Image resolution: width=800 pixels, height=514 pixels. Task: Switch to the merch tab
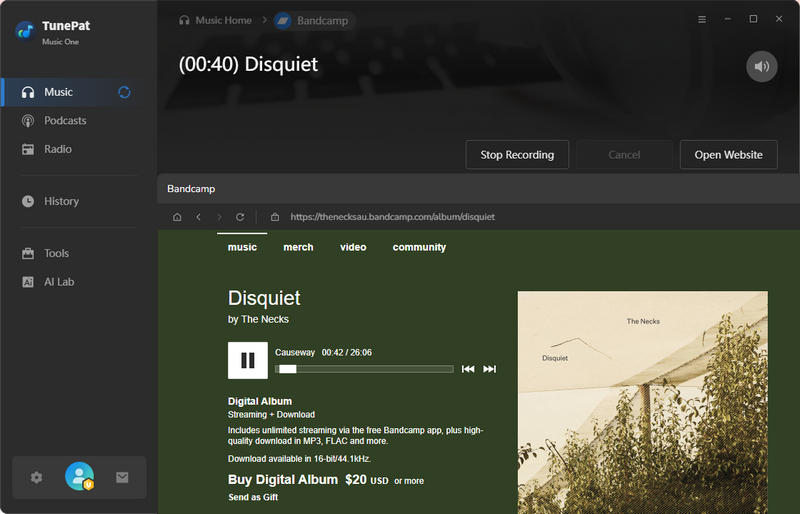point(298,247)
